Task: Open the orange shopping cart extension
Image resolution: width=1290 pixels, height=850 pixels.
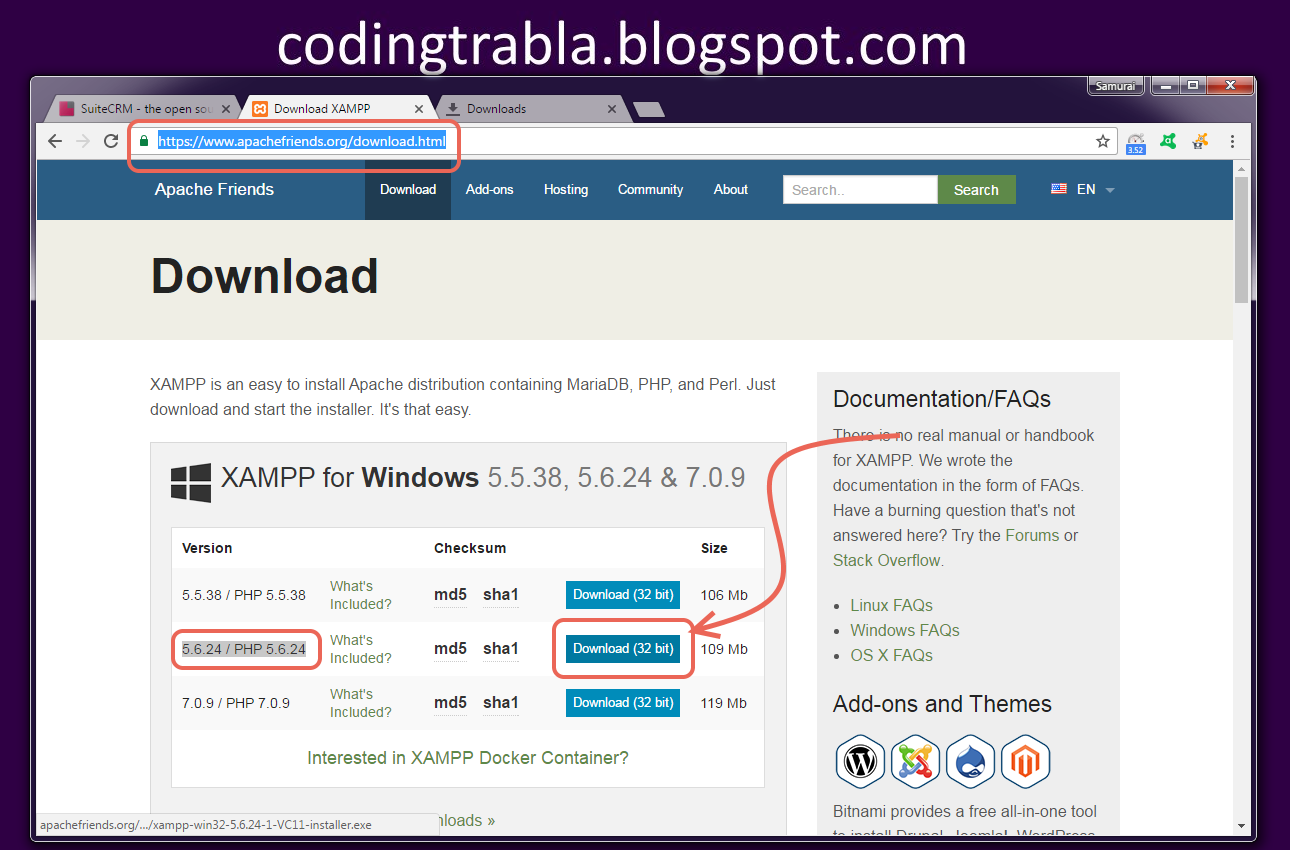Action: (1200, 141)
